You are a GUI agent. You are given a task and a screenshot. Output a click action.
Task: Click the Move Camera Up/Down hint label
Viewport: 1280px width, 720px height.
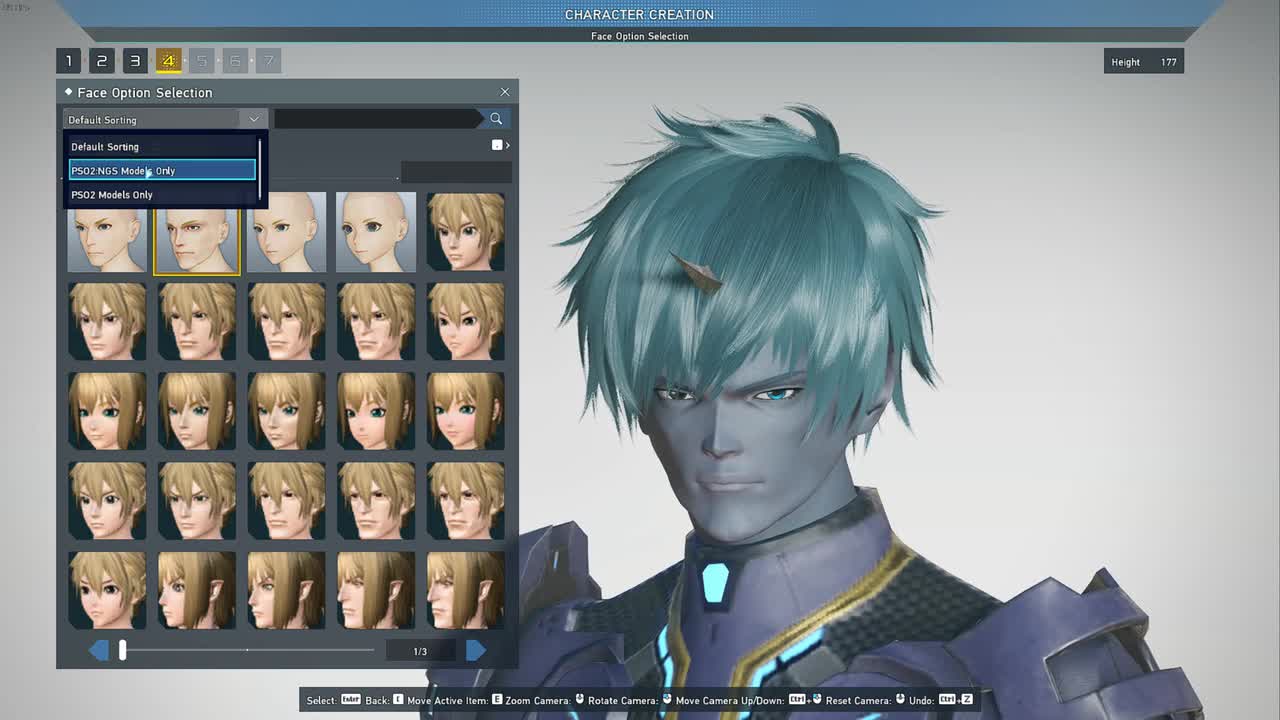tap(730, 700)
